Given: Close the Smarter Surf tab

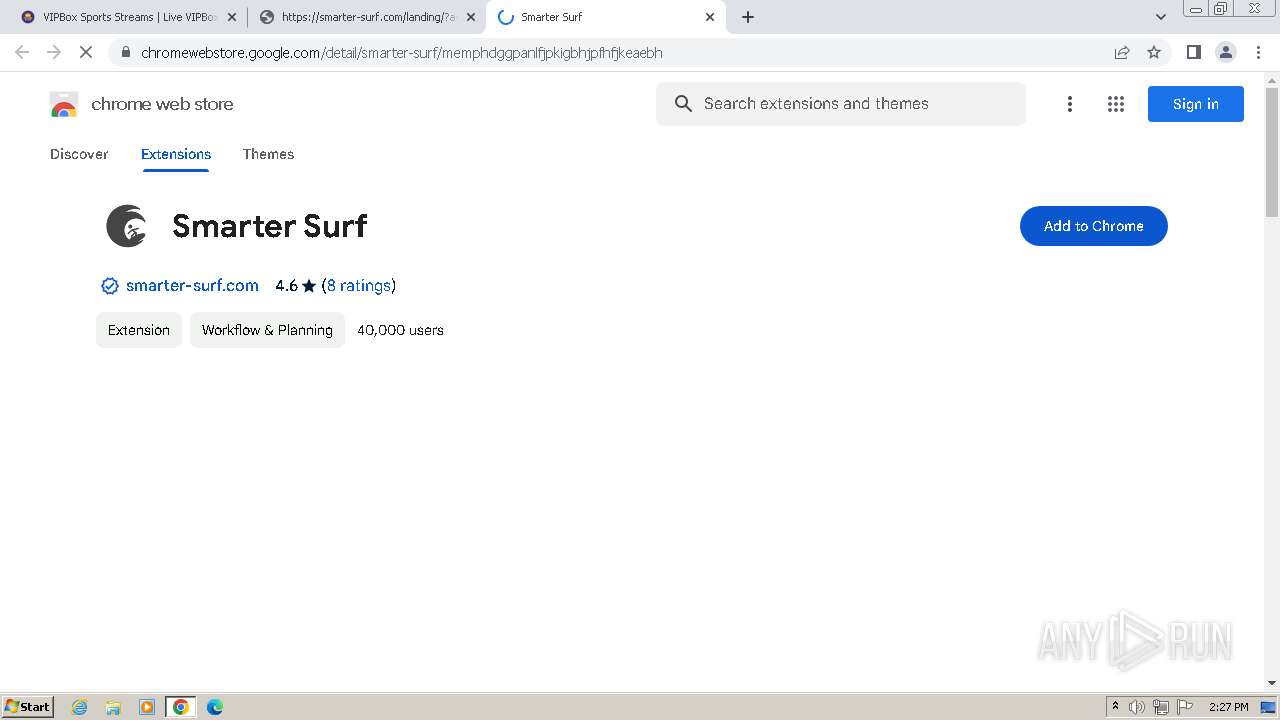Looking at the screenshot, I should click(710, 17).
